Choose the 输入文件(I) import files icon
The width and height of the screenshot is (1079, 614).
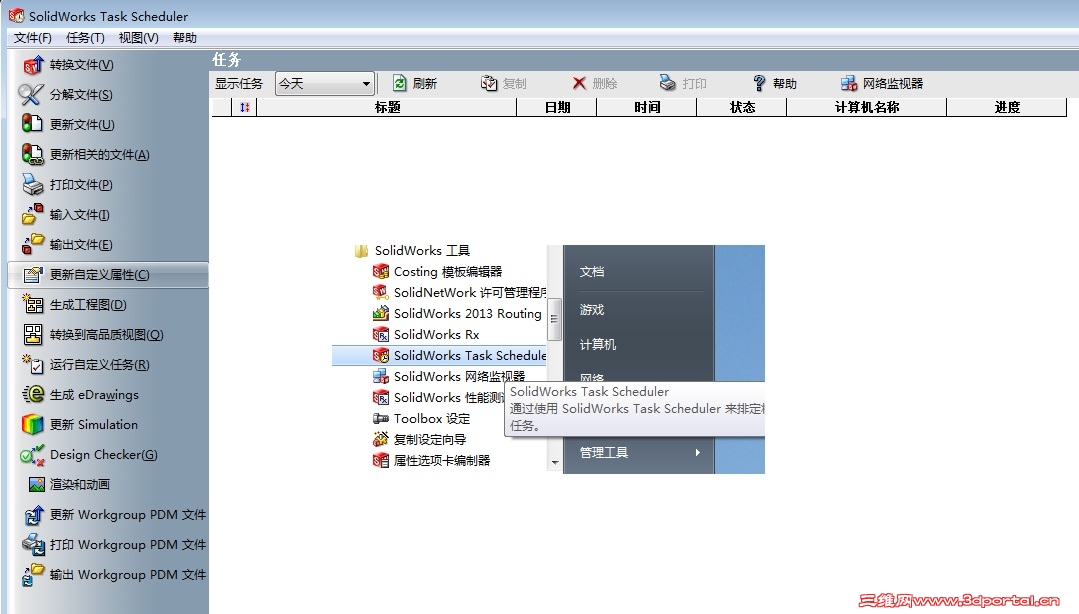(x=32, y=214)
